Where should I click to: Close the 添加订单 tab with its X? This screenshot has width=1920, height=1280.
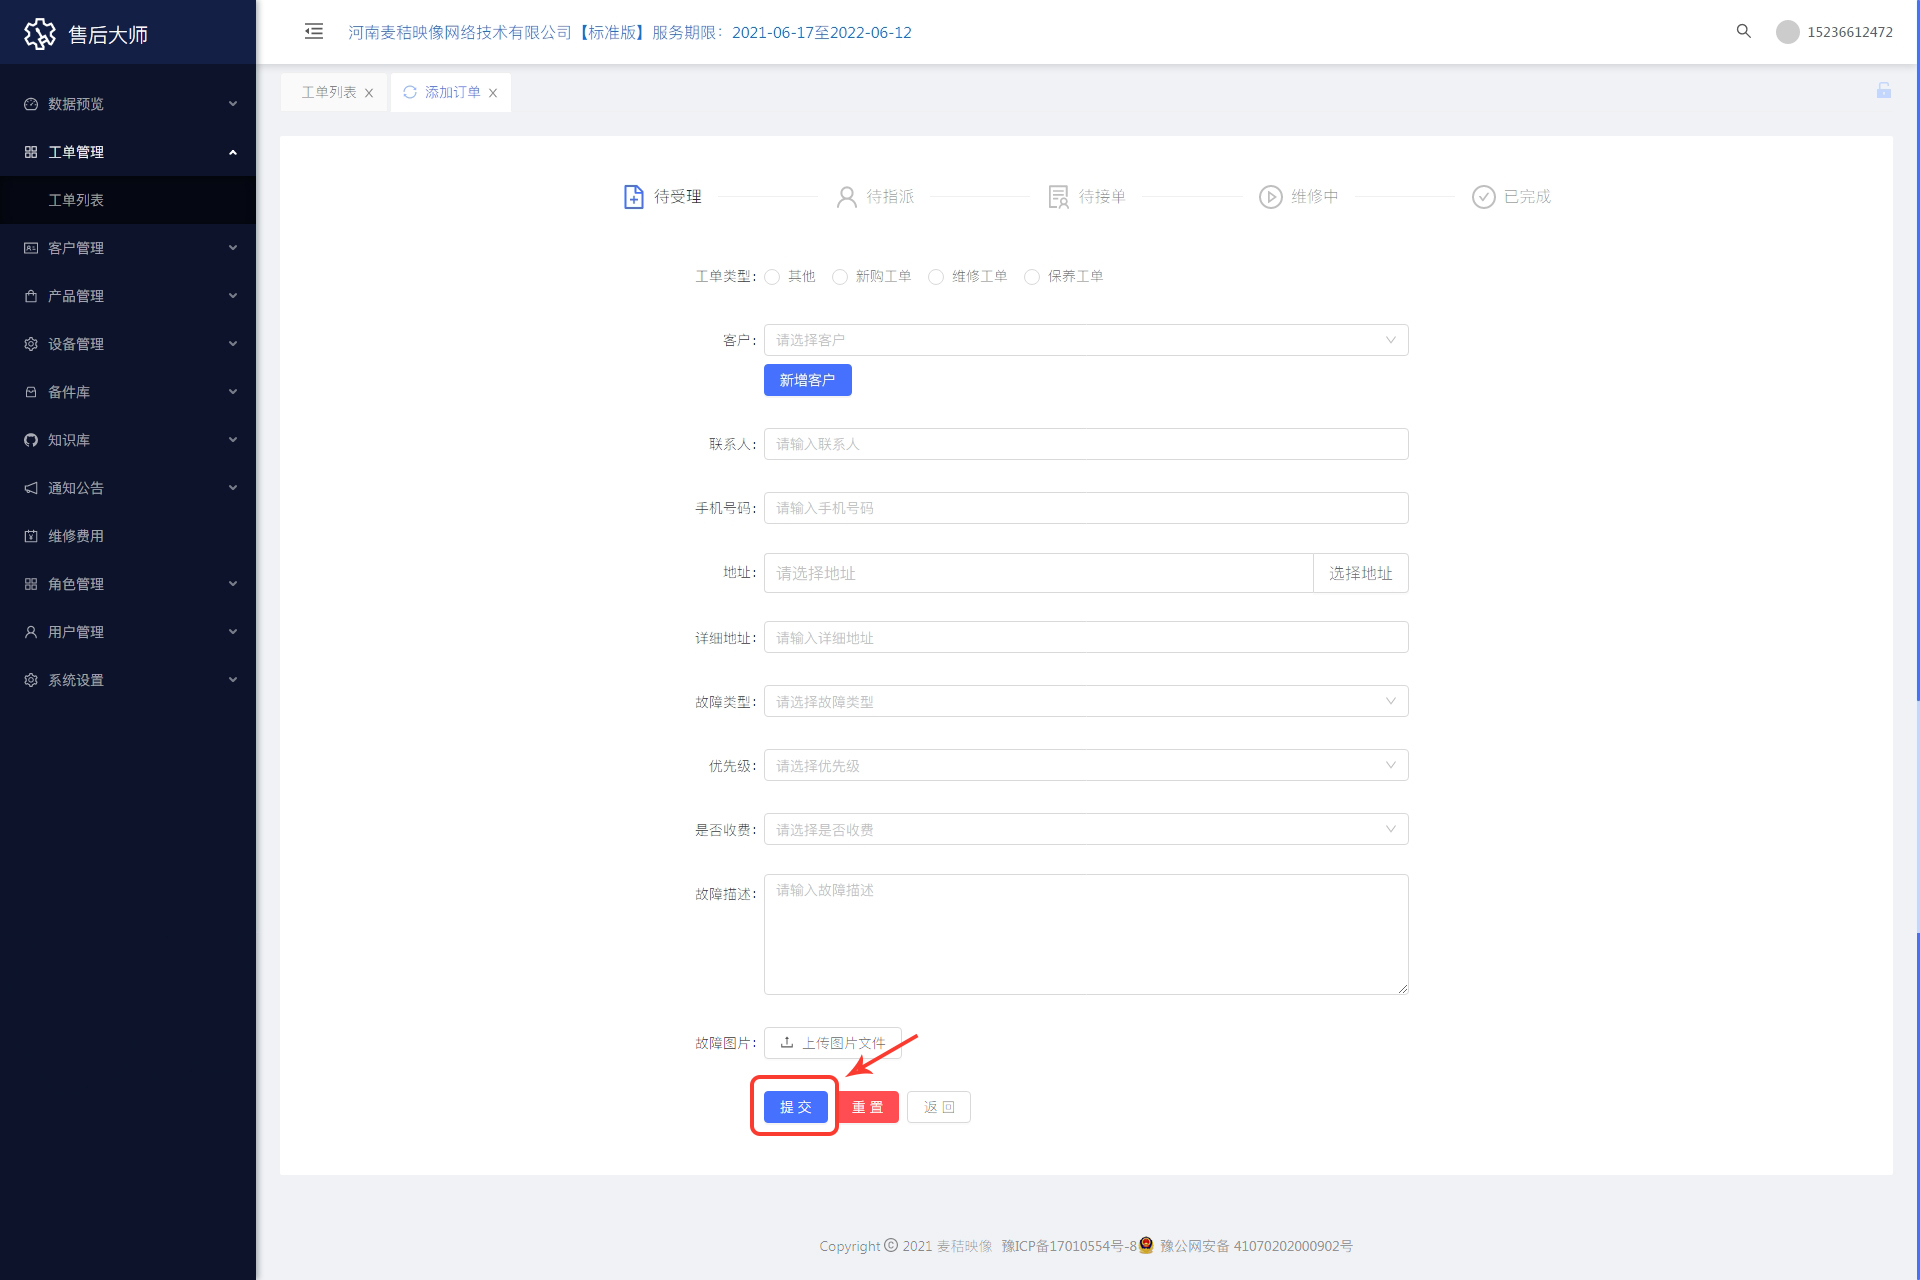coord(493,93)
